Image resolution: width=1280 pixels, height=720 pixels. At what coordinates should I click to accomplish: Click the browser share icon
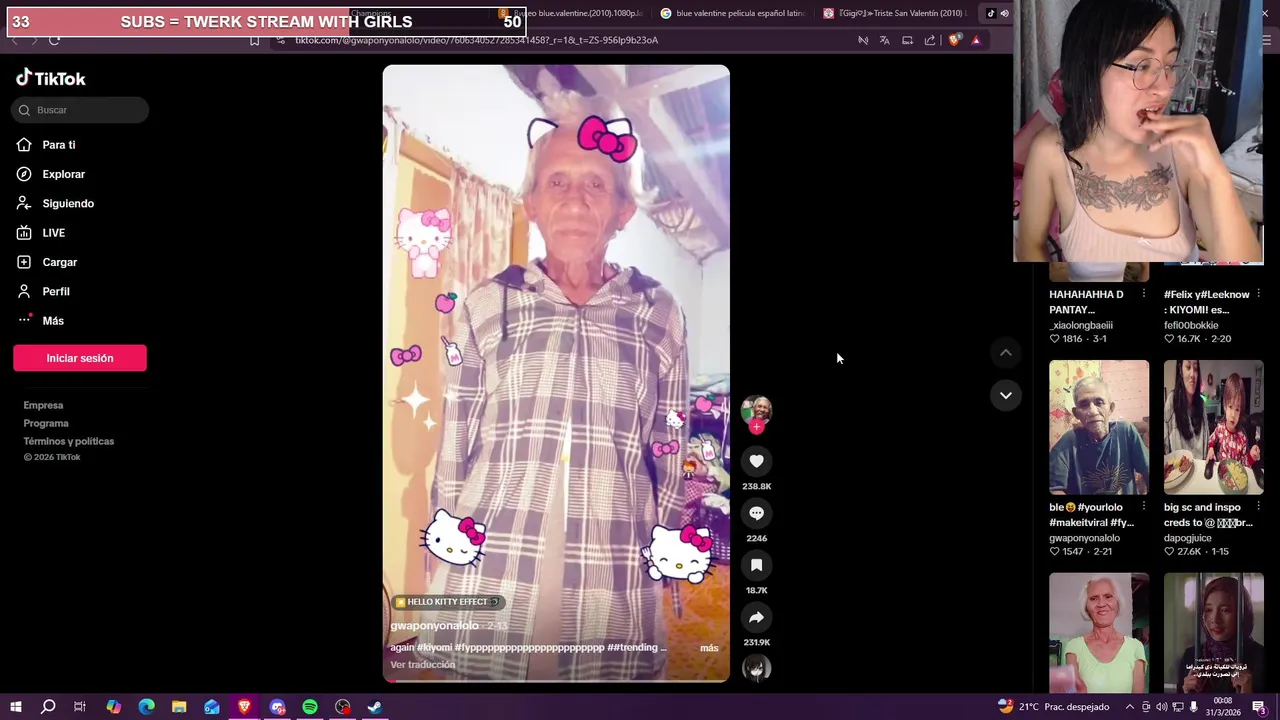(930, 40)
